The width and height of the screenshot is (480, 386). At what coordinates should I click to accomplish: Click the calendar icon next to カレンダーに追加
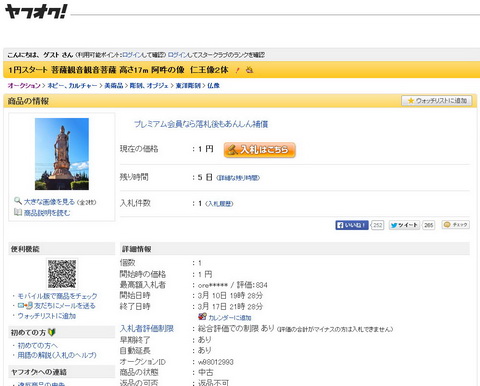(x=202, y=316)
